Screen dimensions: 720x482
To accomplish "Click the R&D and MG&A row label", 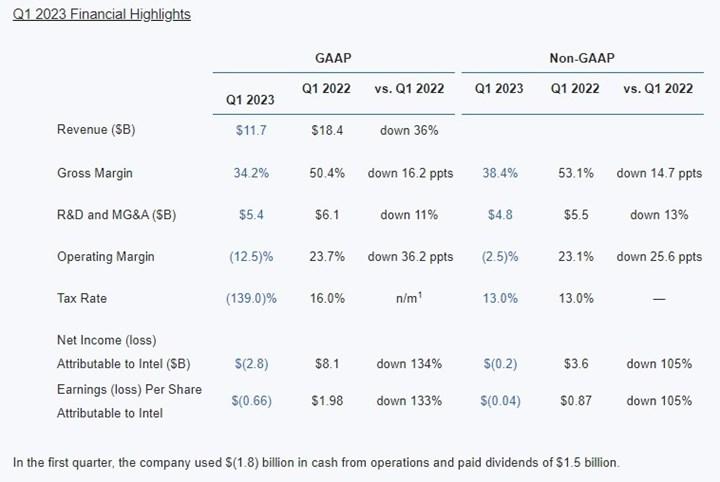I will (118, 215).
